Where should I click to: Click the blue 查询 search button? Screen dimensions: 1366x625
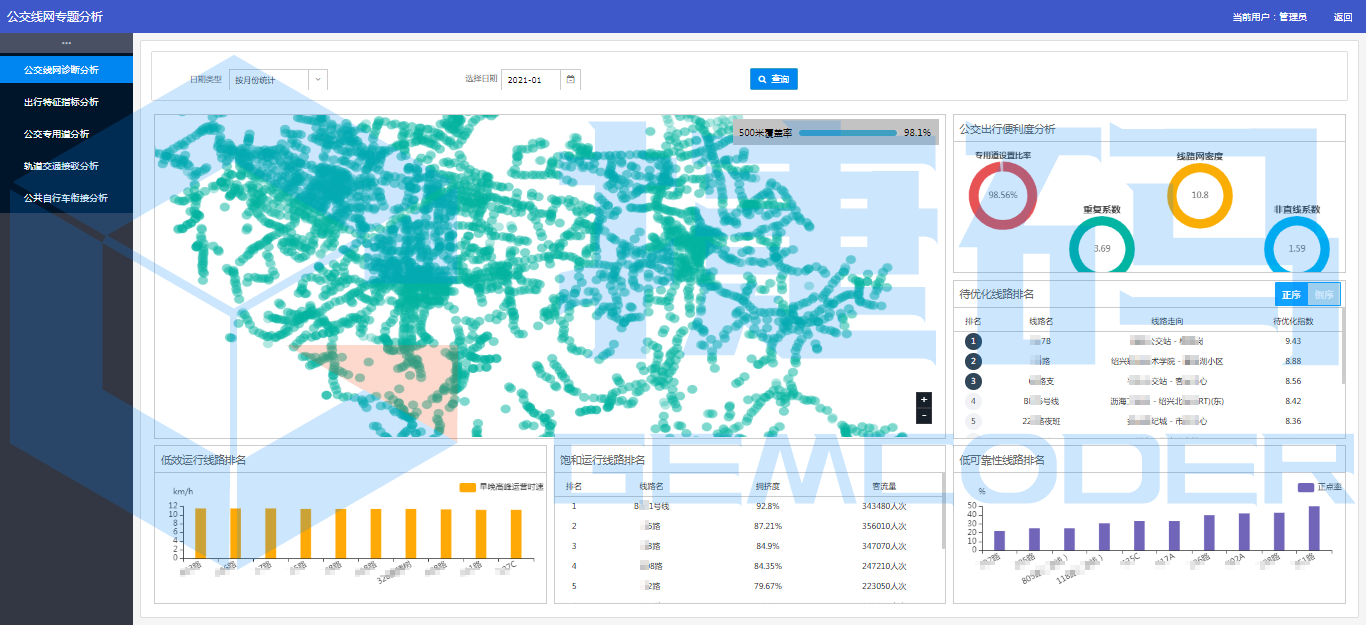[x=773, y=79]
